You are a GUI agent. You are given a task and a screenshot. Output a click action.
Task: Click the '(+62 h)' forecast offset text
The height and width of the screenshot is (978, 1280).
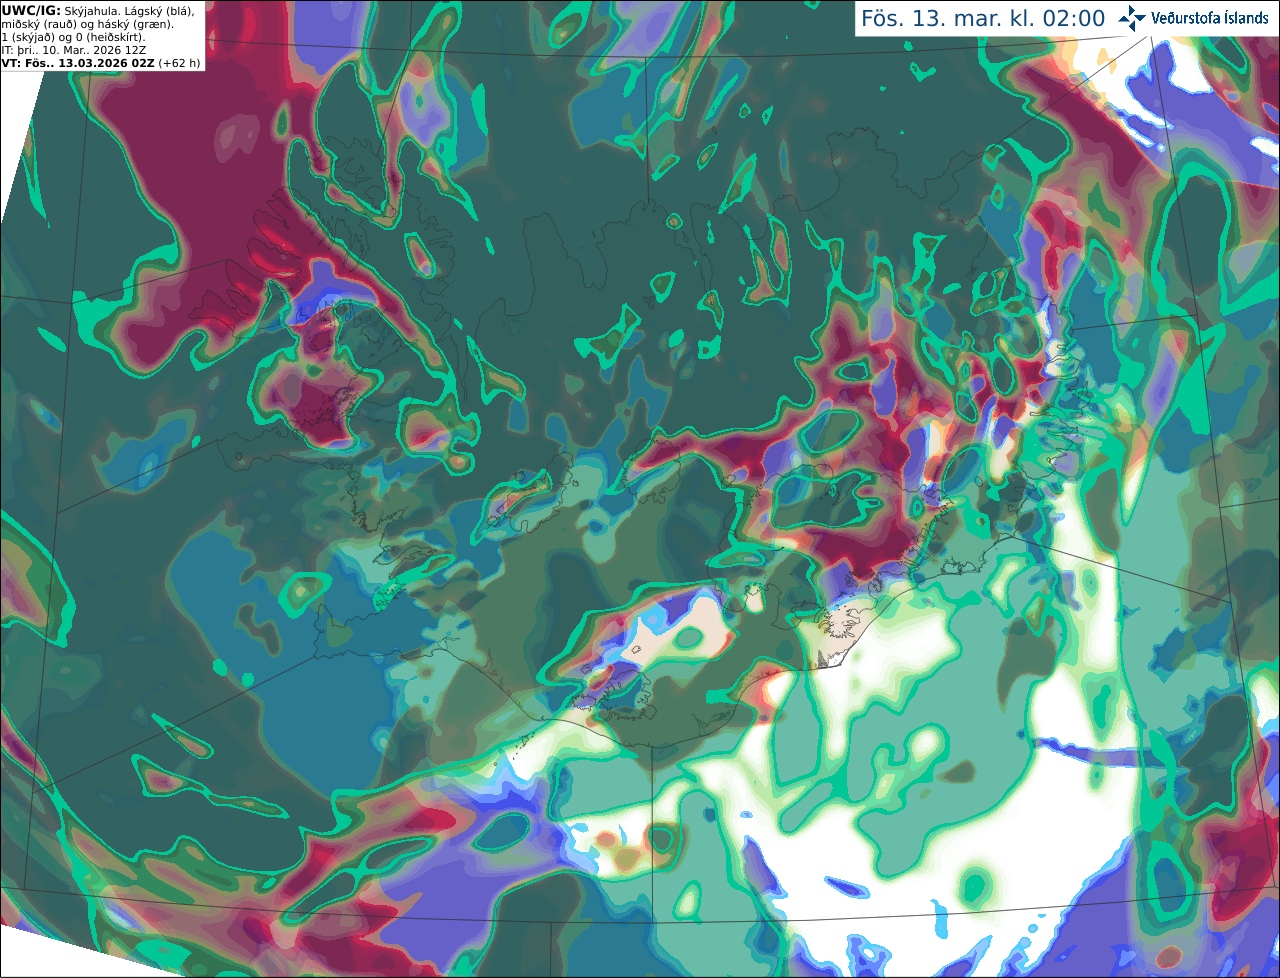coord(179,63)
